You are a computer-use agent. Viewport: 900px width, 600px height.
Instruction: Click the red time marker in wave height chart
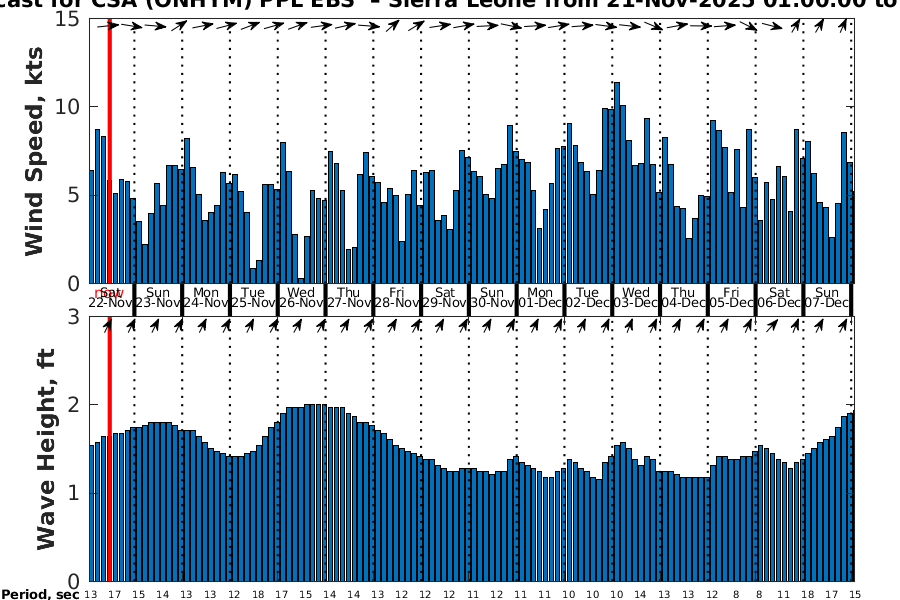pyautogui.click(x=109, y=450)
